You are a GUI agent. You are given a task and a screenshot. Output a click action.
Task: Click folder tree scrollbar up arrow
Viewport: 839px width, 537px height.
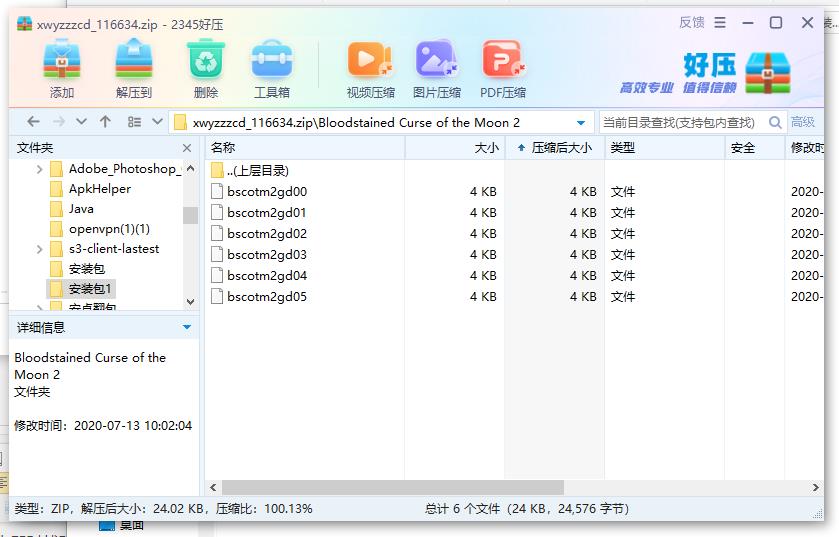pyautogui.click(x=190, y=169)
